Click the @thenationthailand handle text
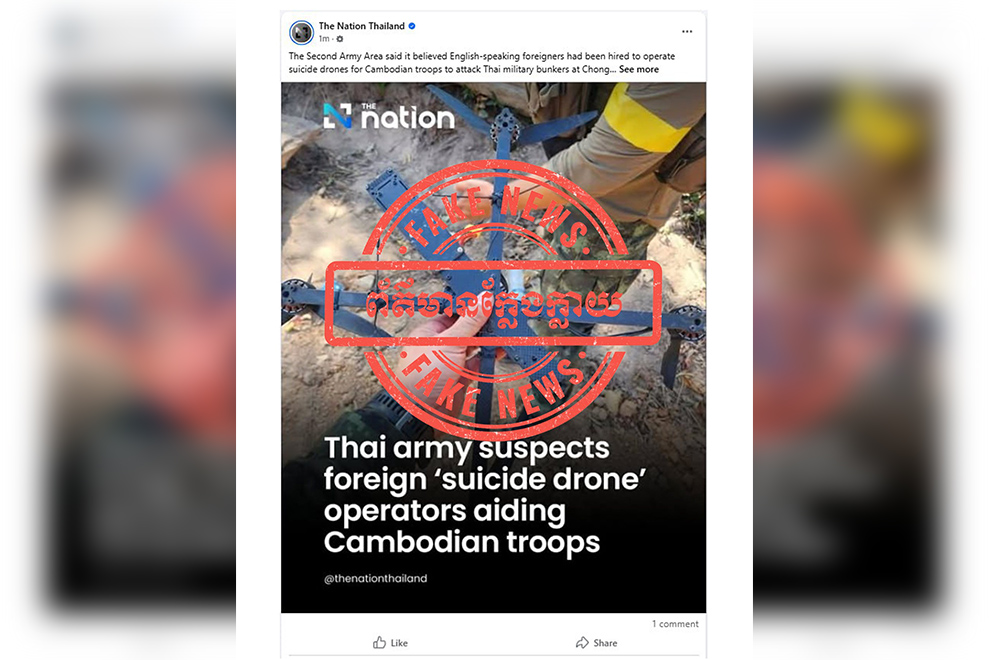The width and height of the screenshot is (990, 660). (x=375, y=579)
